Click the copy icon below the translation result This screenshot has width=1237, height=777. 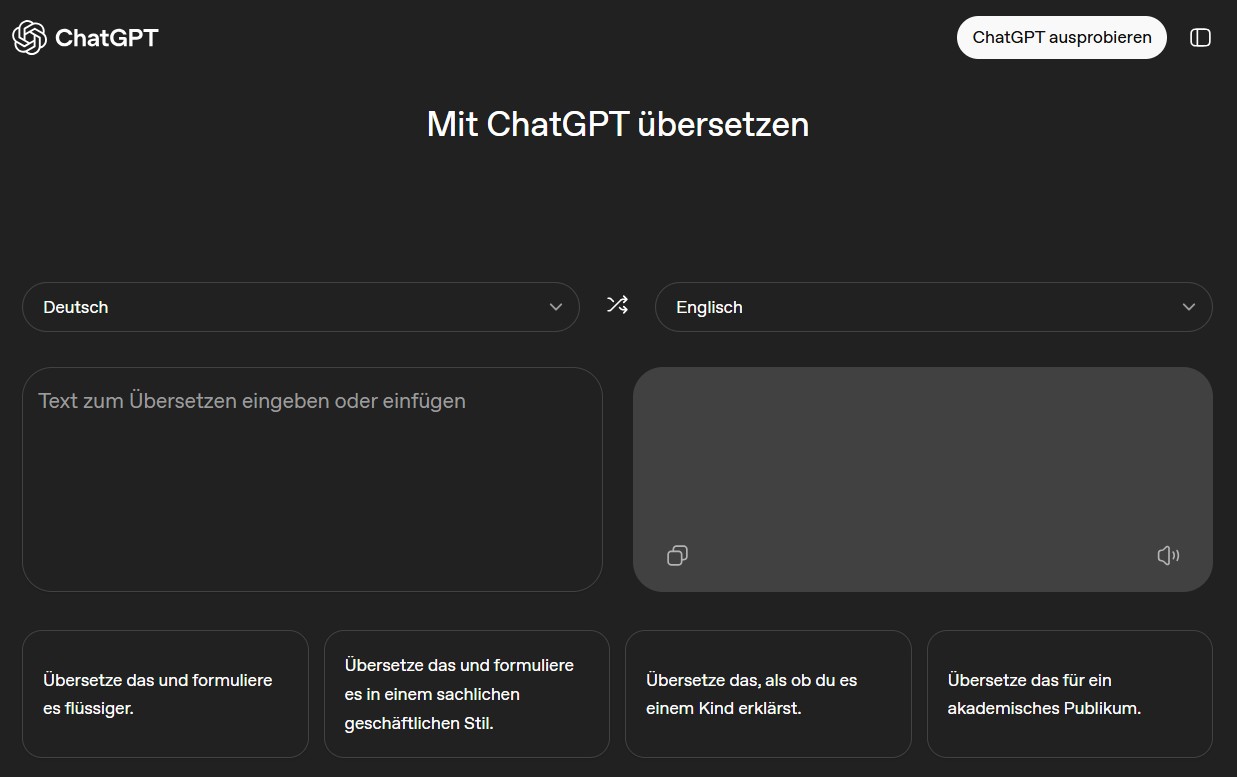[x=677, y=555]
